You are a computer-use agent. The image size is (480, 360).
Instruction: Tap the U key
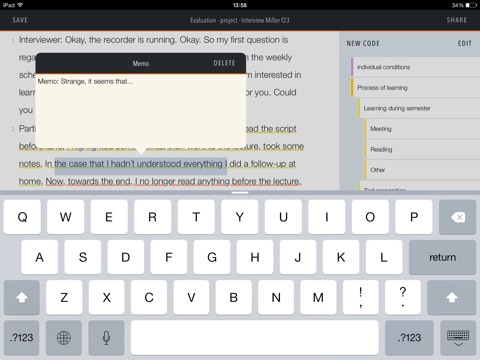[x=283, y=217]
